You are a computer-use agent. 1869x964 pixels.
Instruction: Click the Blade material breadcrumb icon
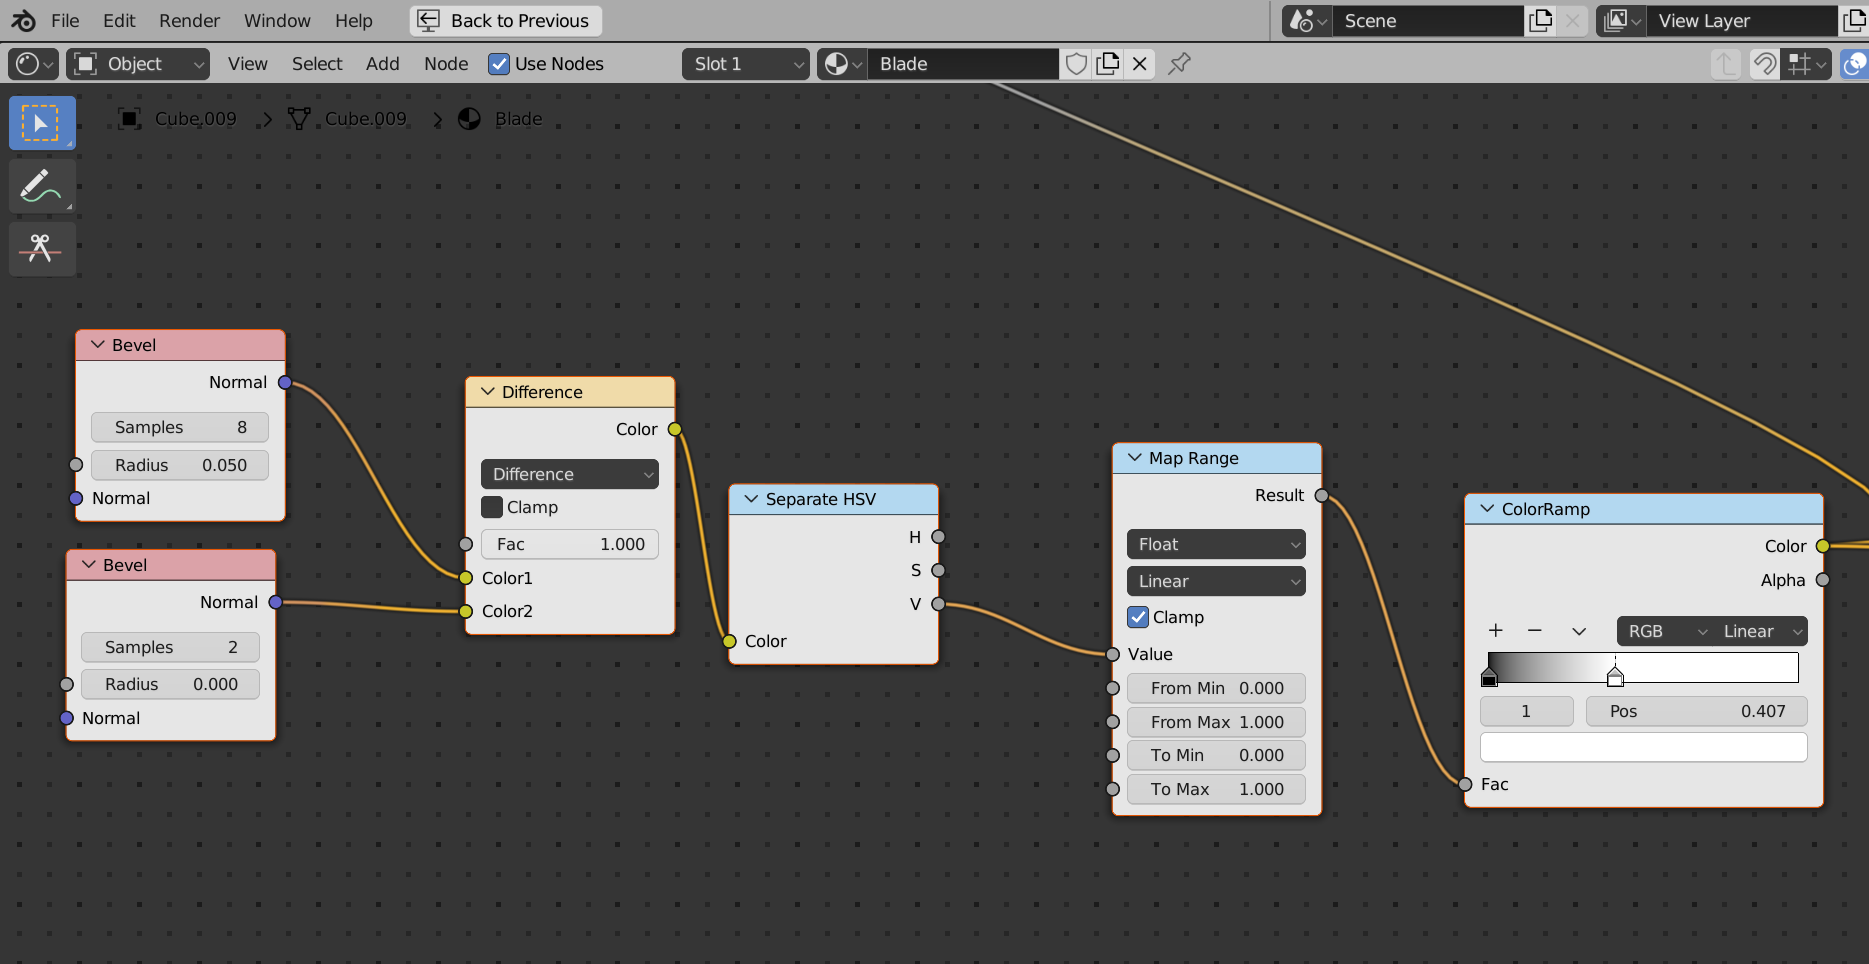pyautogui.click(x=469, y=119)
